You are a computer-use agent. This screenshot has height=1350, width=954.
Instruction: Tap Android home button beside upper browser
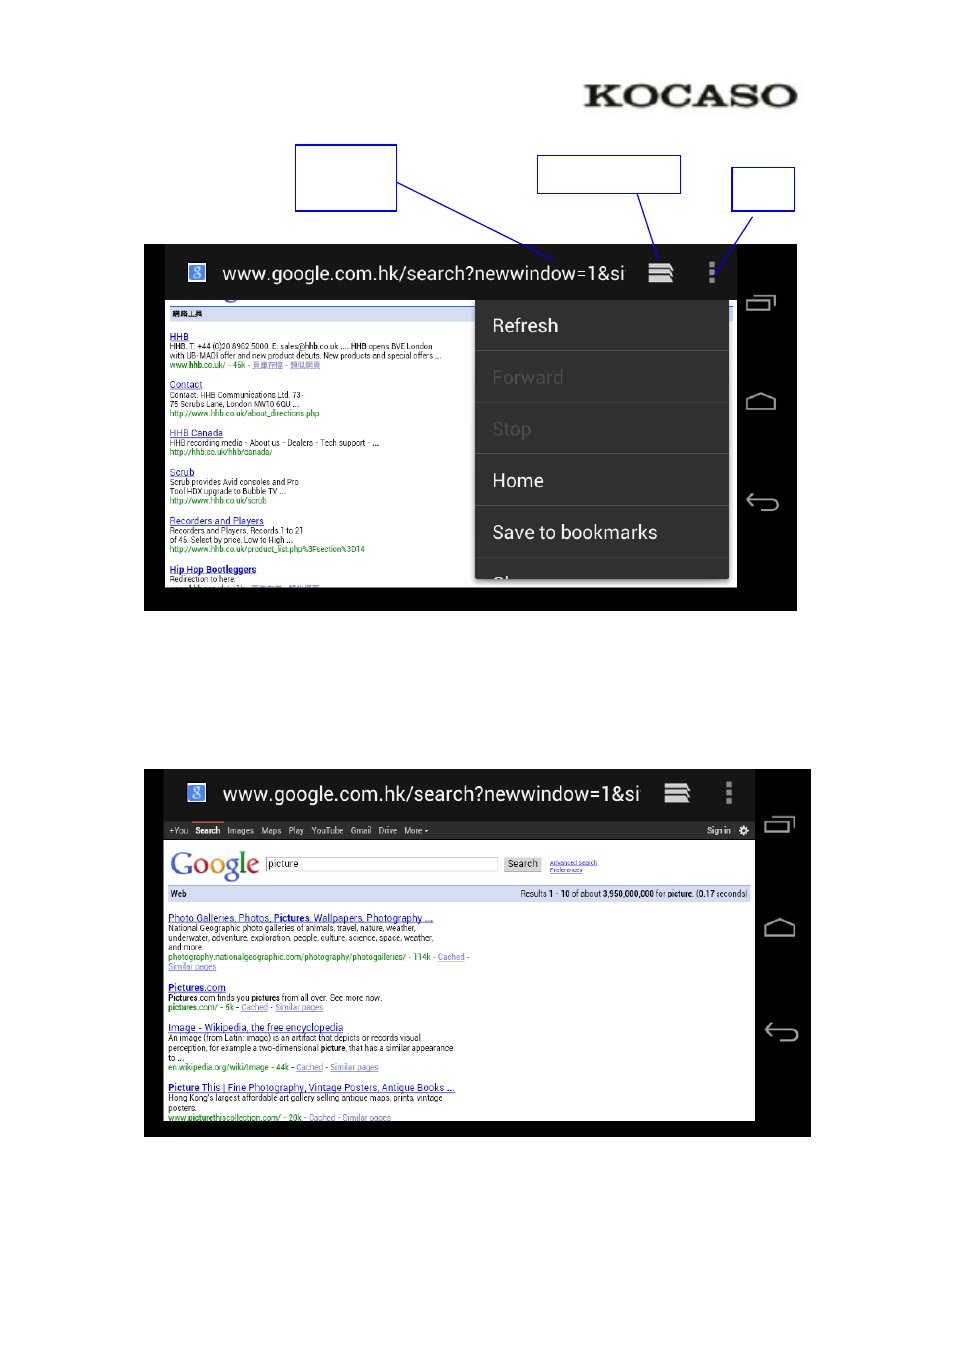point(761,402)
